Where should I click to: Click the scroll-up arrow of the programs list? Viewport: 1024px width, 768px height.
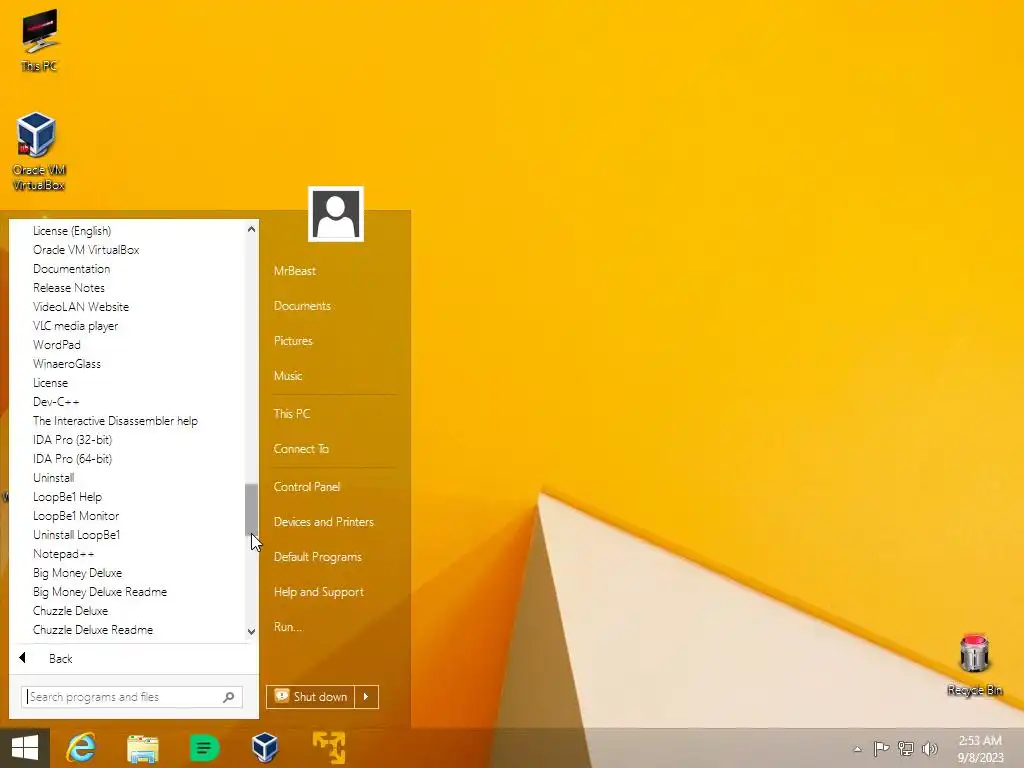click(251, 229)
